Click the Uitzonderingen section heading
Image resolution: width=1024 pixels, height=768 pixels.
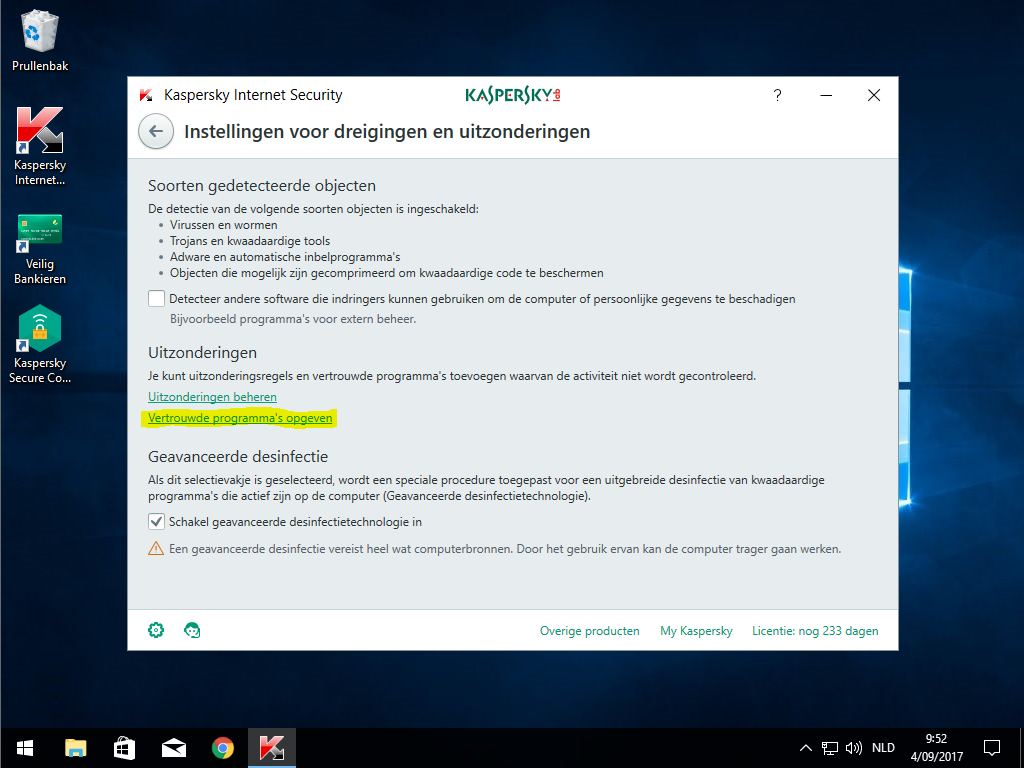[x=202, y=353]
